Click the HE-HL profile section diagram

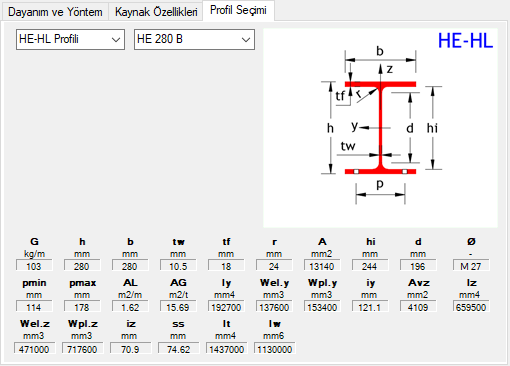click(x=380, y=128)
